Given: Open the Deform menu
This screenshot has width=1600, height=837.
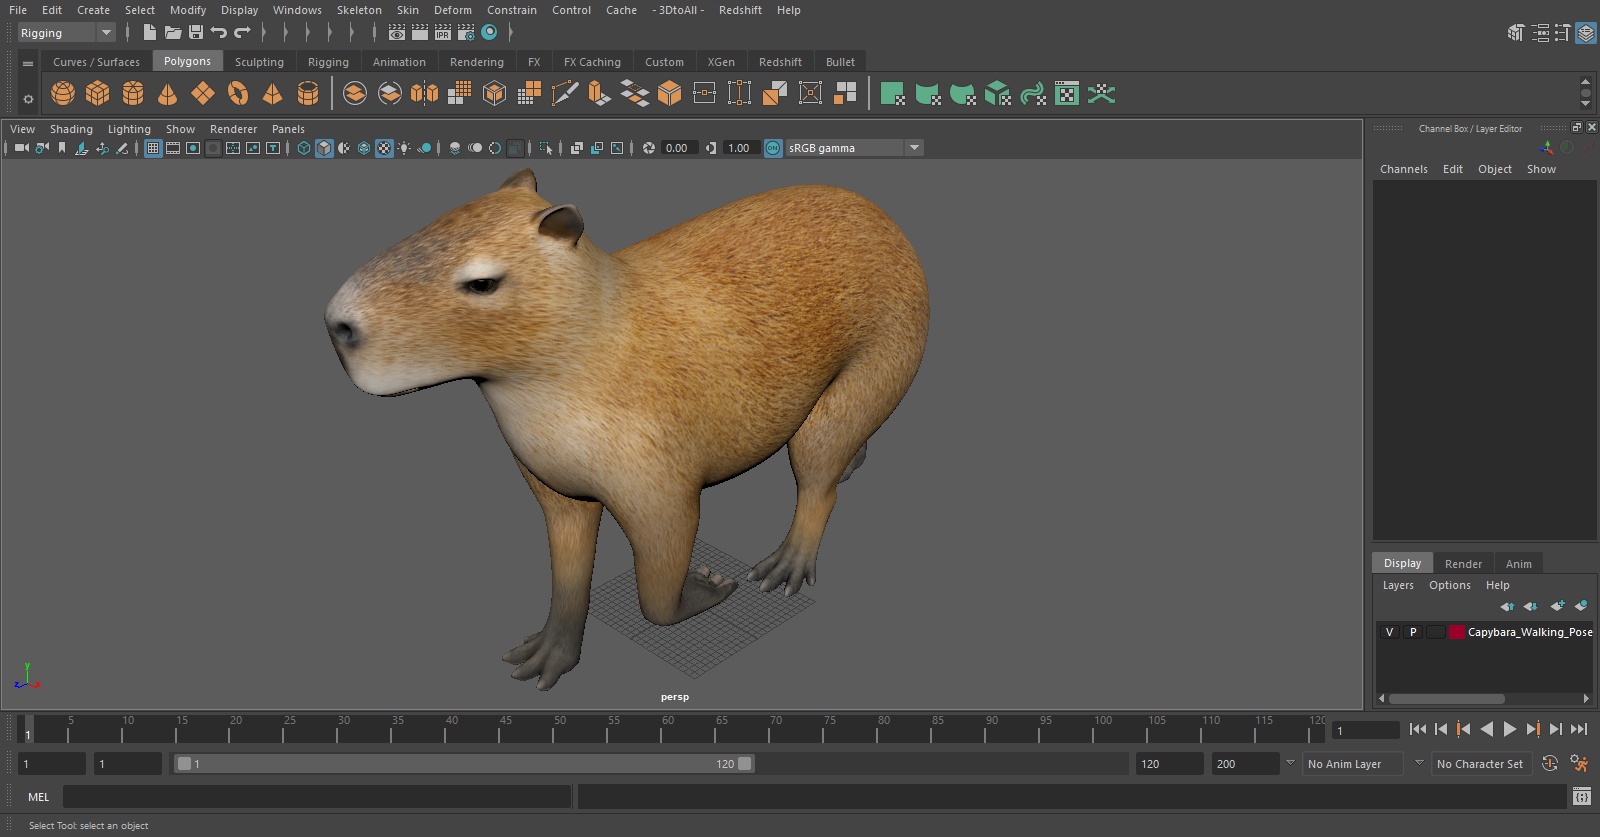Looking at the screenshot, I should 452,10.
